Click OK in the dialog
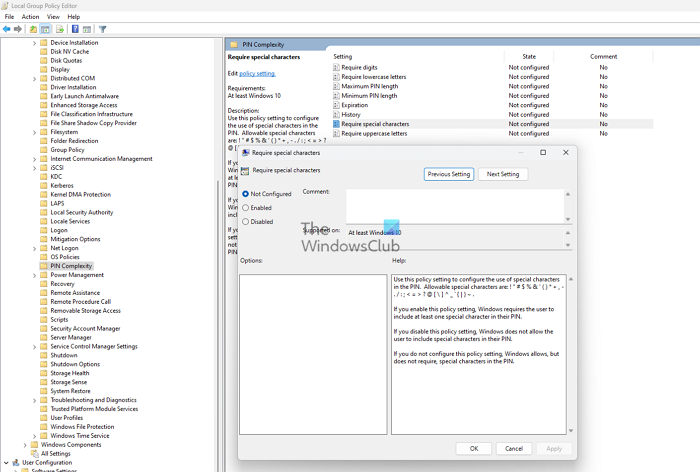The image size is (700, 472). pos(474,448)
